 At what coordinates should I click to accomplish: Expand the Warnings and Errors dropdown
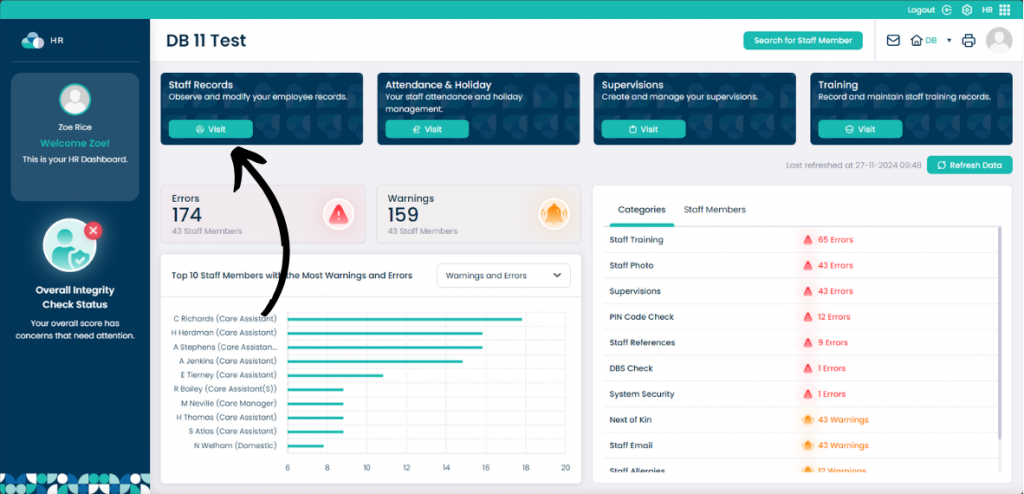pyautogui.click(x=504, y=276)
